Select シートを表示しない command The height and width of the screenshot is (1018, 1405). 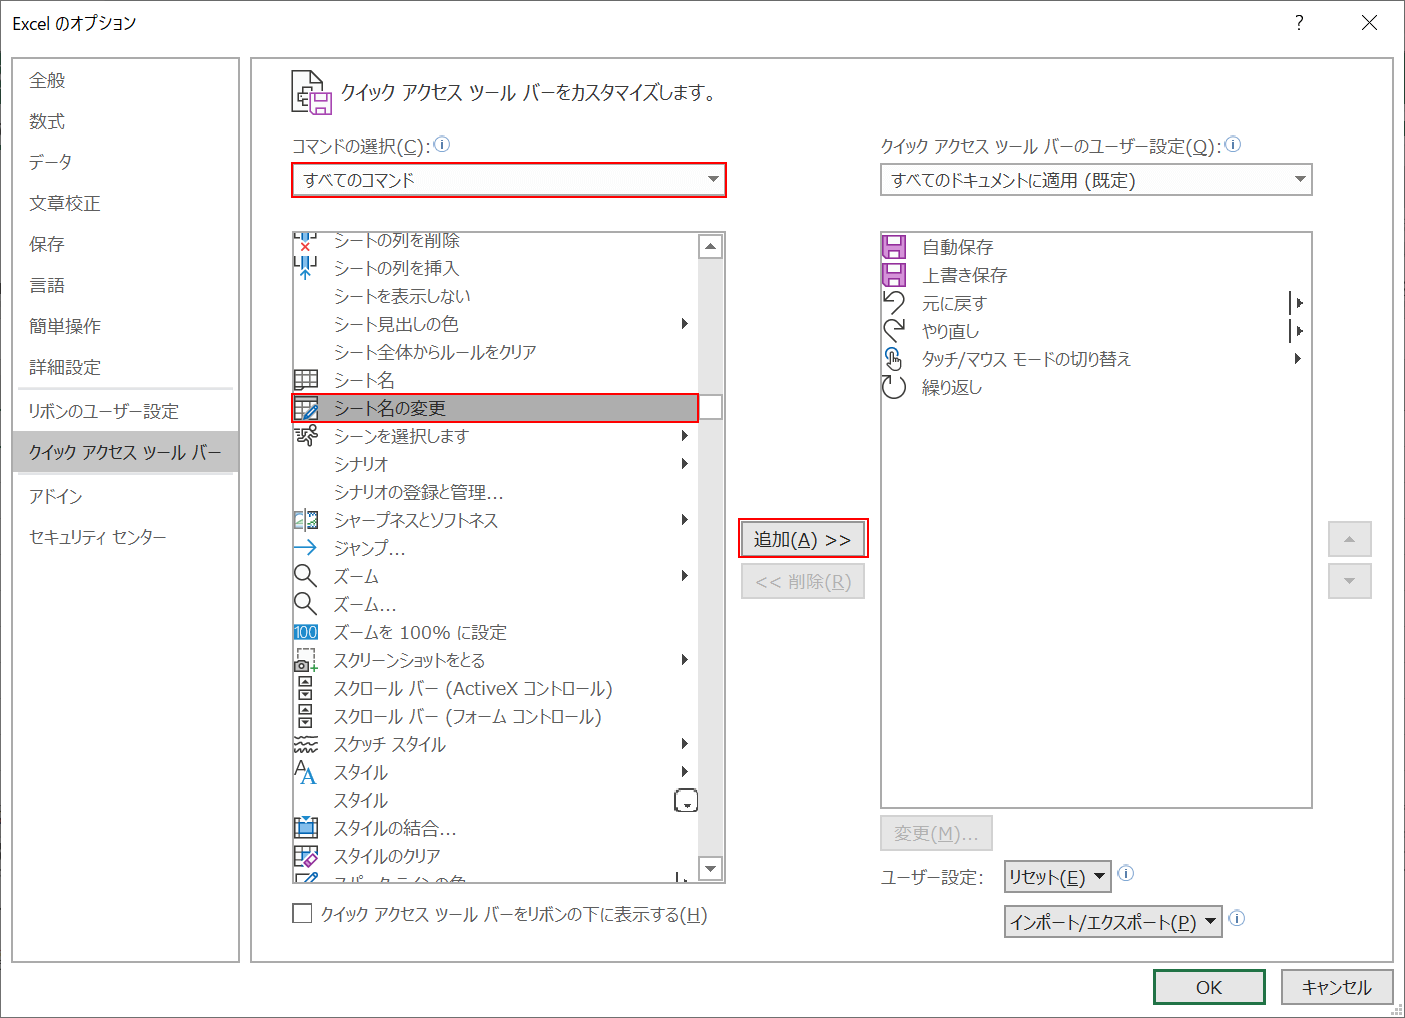pyautogui.click(x=496, y=296)
